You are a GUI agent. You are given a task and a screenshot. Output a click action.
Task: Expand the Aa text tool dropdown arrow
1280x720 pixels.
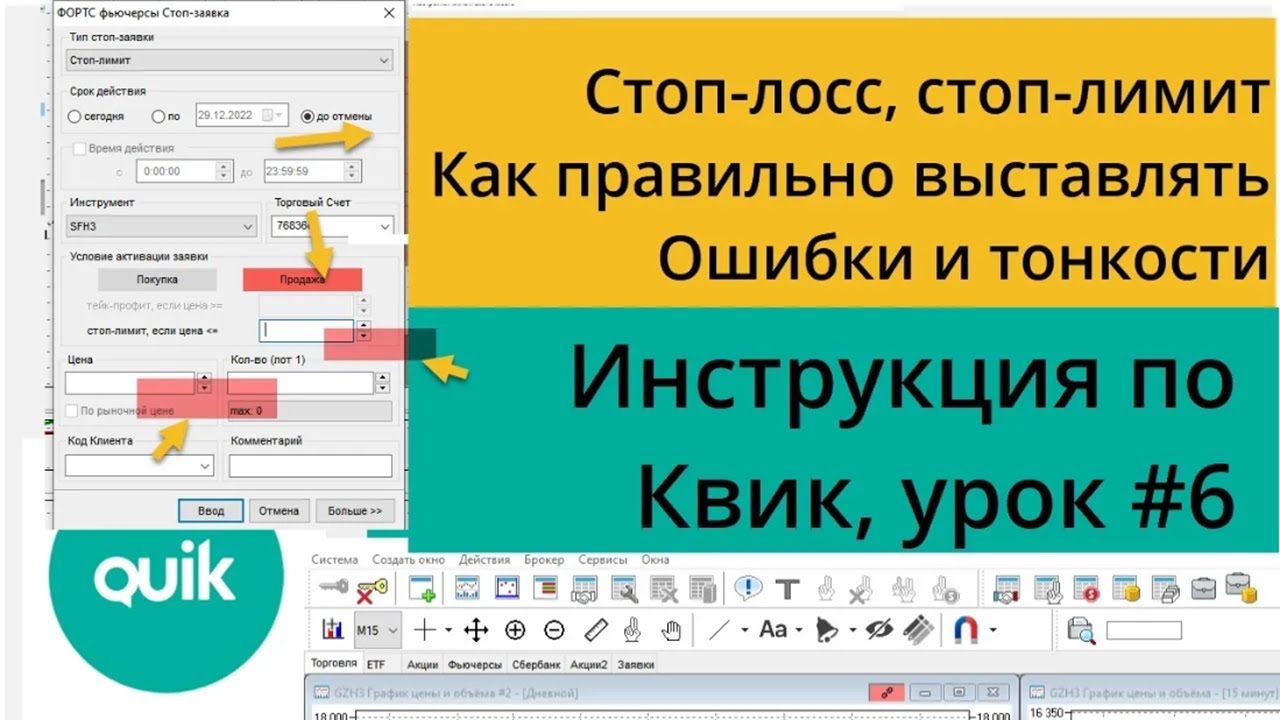[800, 630]
